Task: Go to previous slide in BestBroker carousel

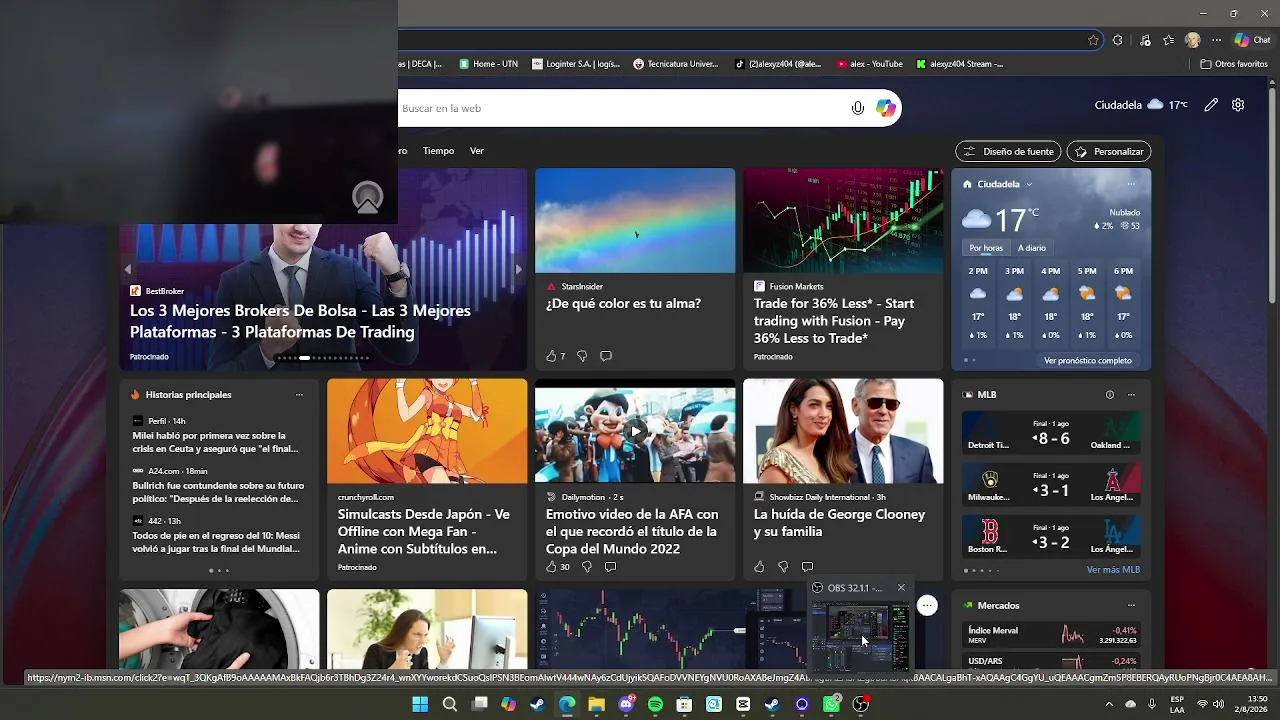Action: [127, 270]
